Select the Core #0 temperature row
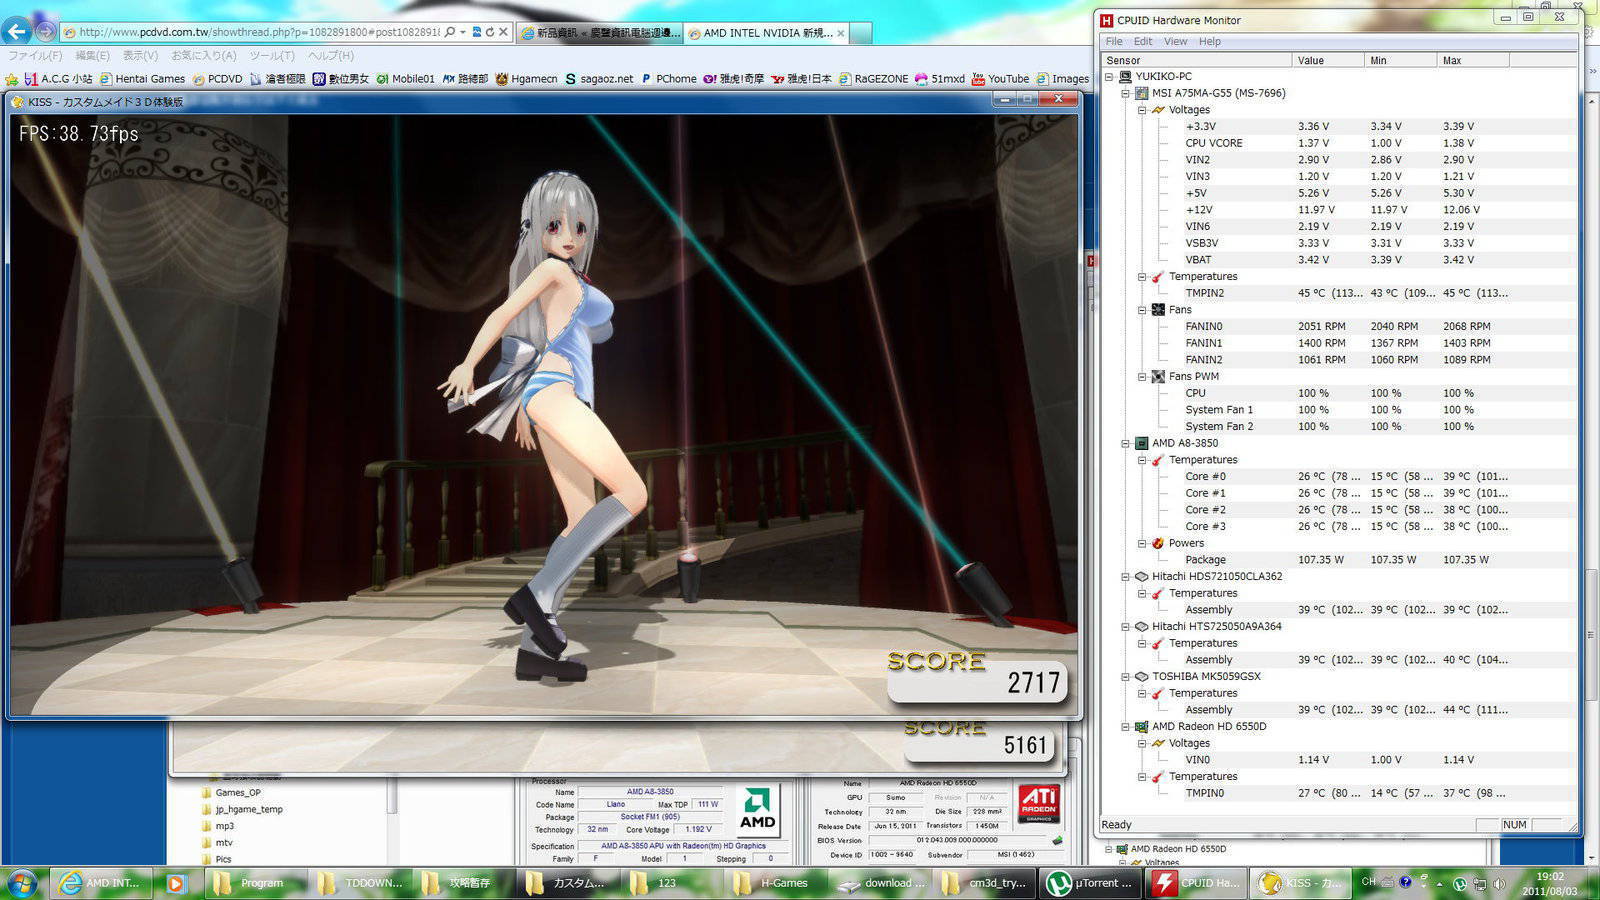 click(x=1340, y=476)
